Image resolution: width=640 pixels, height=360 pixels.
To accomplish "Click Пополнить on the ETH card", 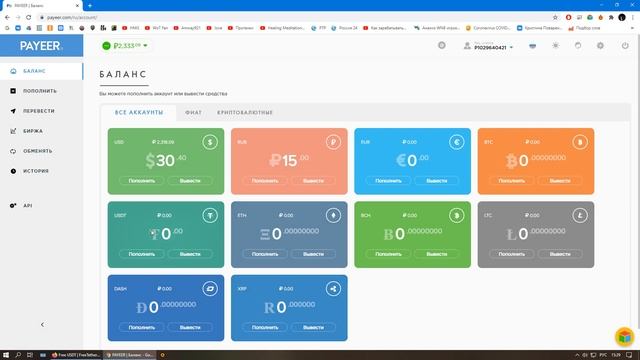I will coord(265,254).
